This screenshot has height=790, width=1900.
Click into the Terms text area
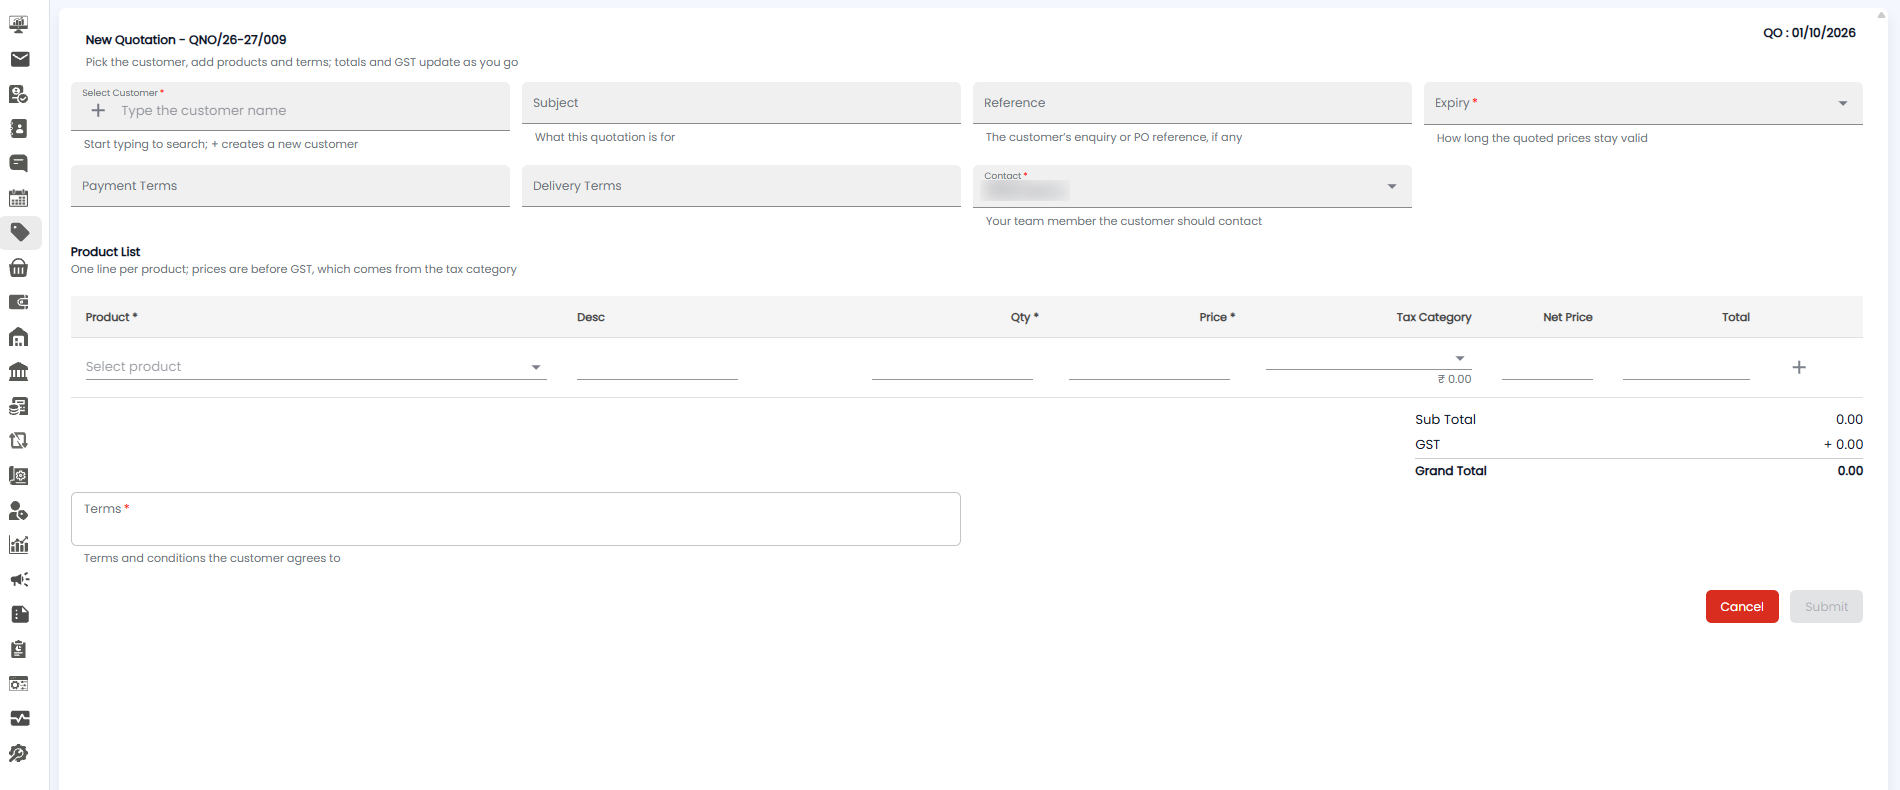point(516,518)
